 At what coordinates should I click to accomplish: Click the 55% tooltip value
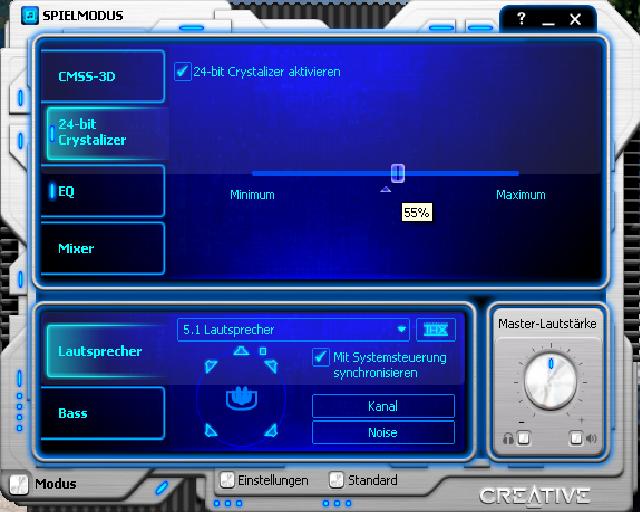[417, 212]
